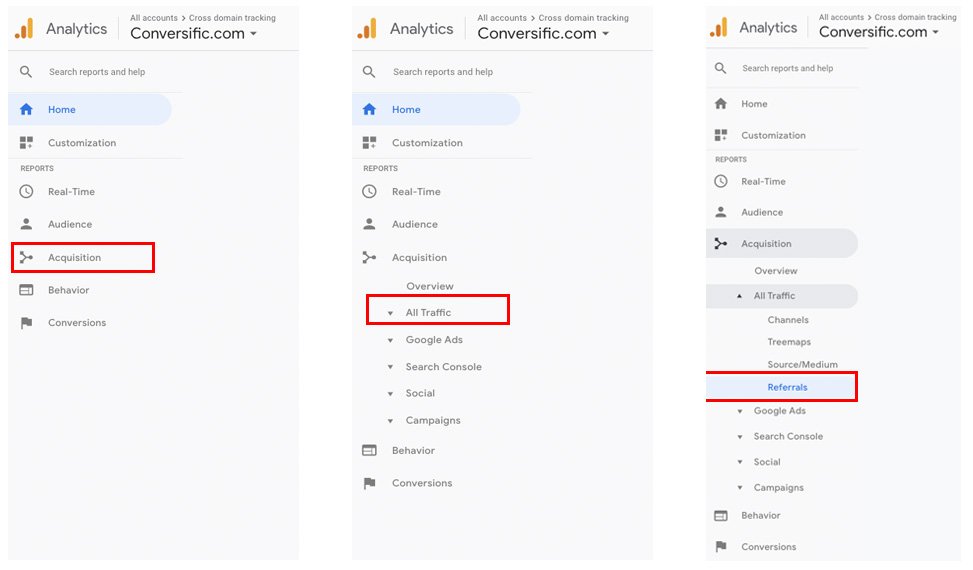Click the Audience person icon in the middle panel
This screenshot has height=570, width=973.
click(369, 224)
